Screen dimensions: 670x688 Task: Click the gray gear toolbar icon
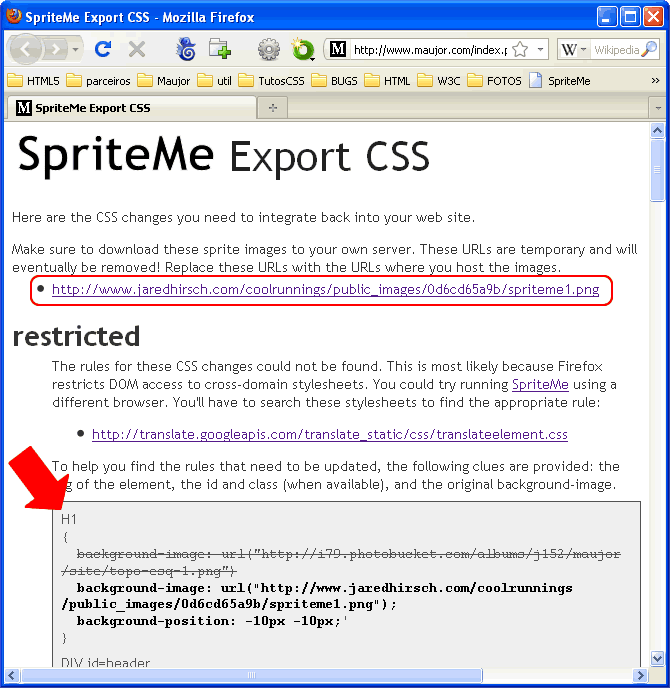point(268,49)
